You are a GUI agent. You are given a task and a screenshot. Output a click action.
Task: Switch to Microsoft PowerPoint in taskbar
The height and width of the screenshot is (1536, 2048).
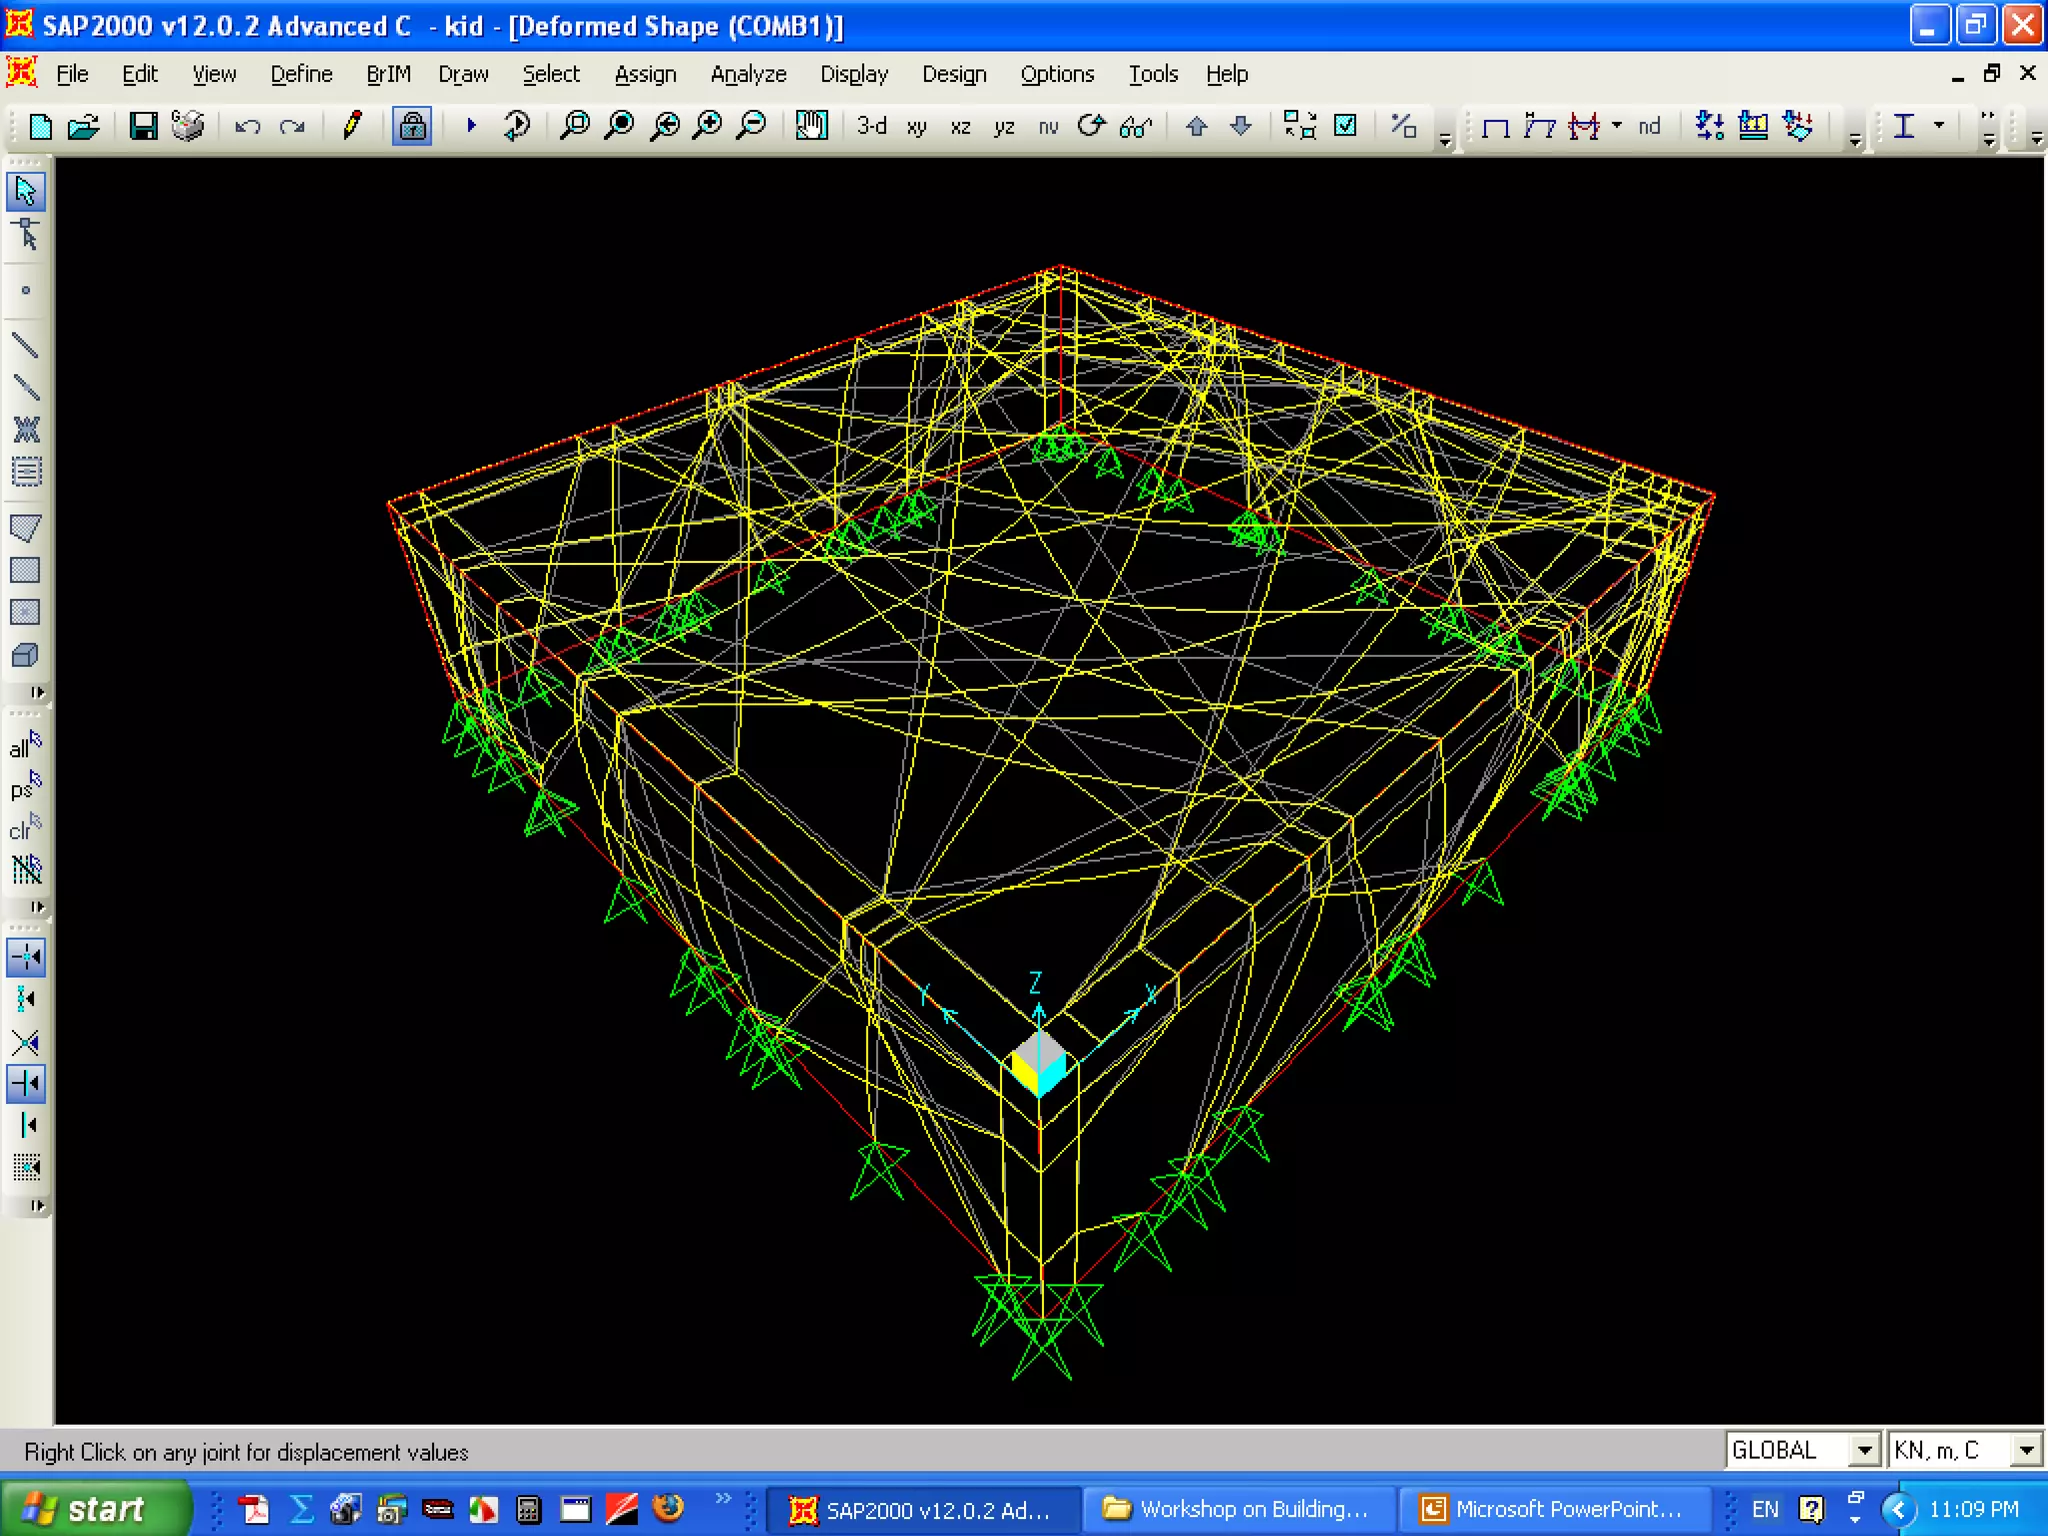(1553, 1509)
